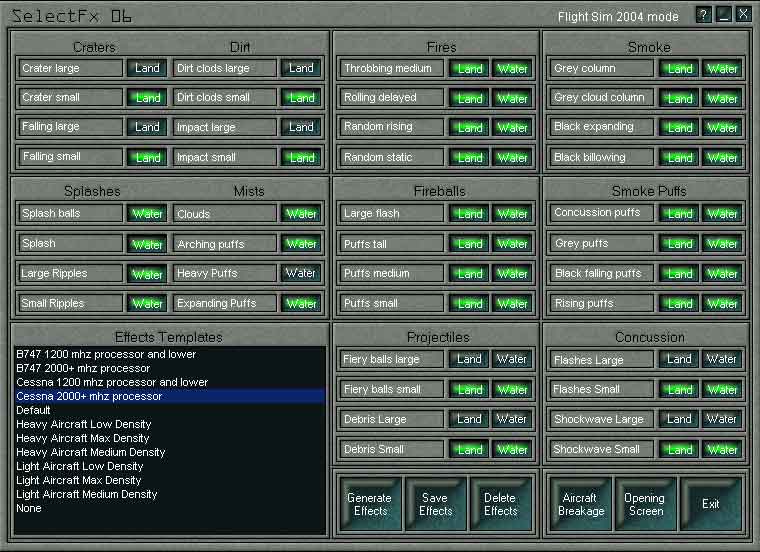Toggle Water for Rising puffs
The height and width of the screenshot is (552, 760).
point(722,303)
